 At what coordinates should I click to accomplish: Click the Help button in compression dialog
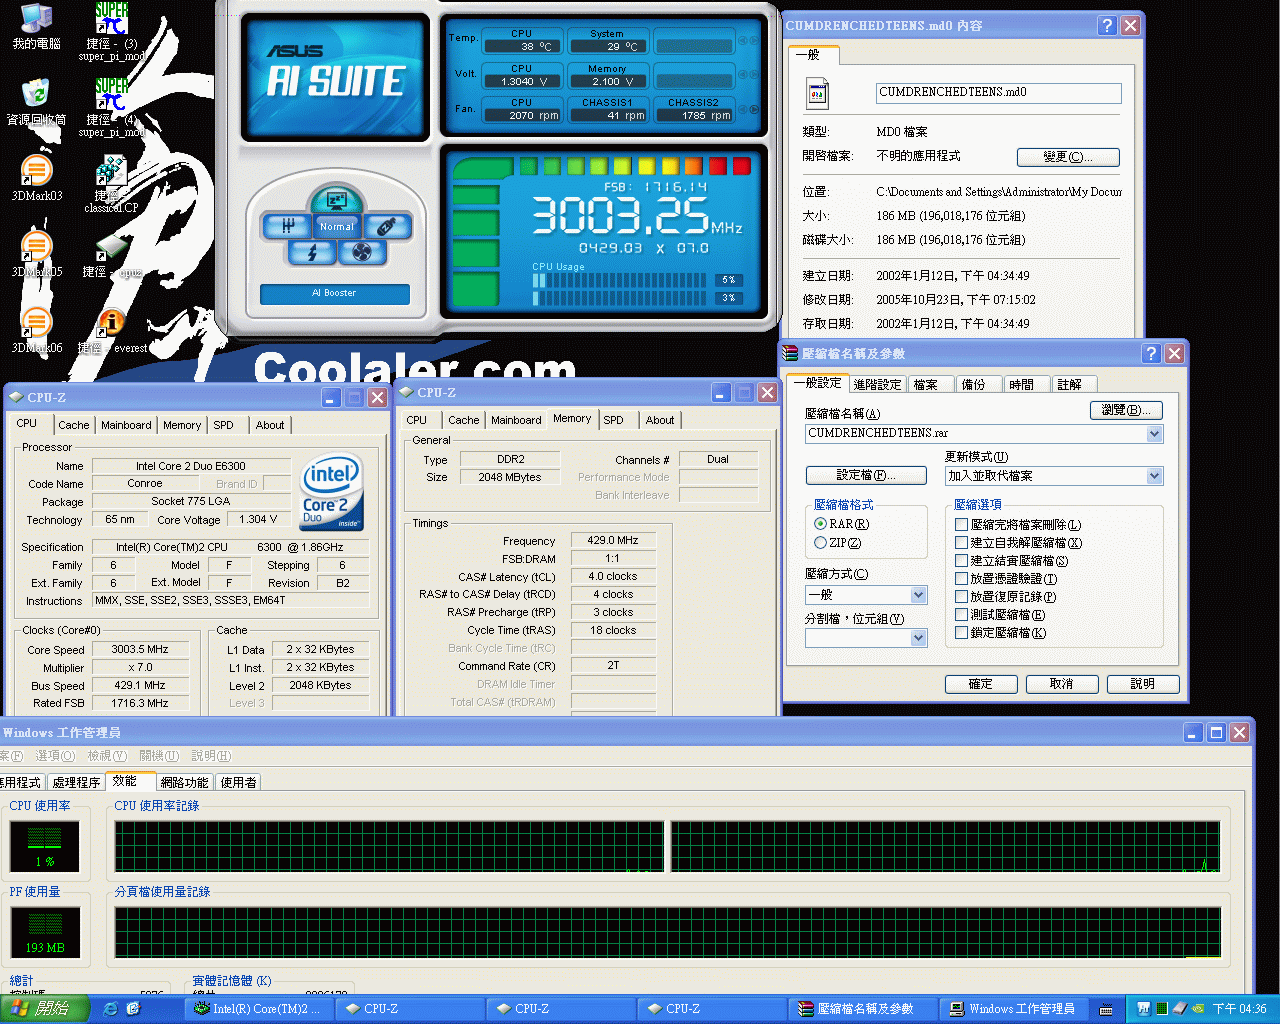1143,684
